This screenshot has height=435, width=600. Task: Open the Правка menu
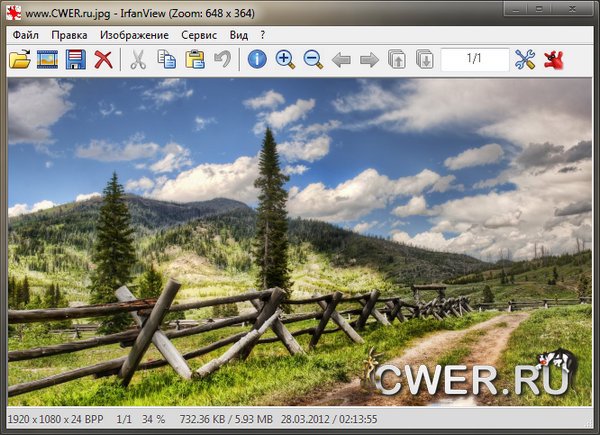coord(69,35)
